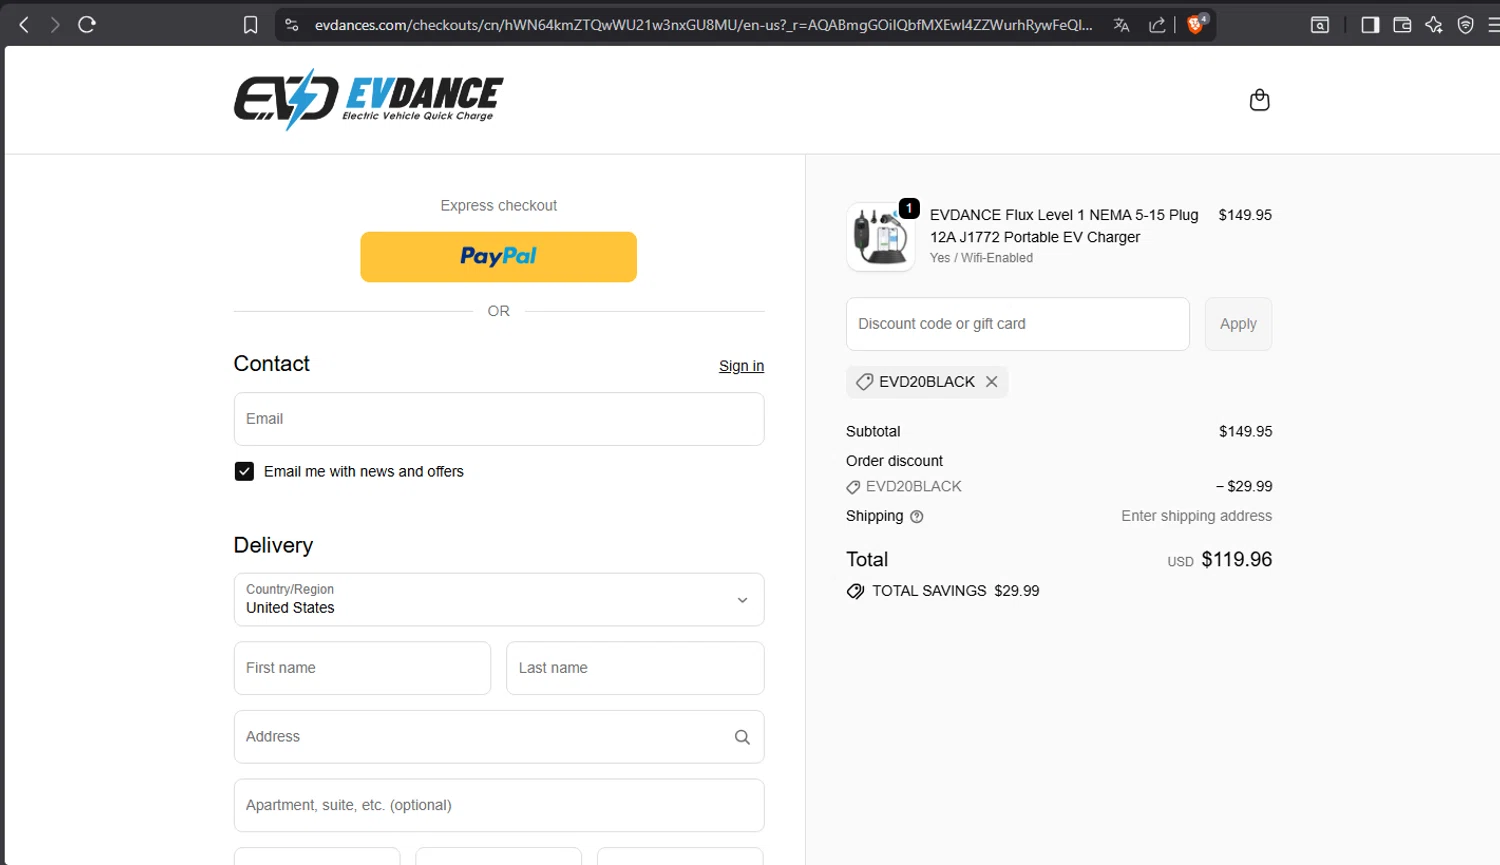Click the EV charger product thumbnail
Image resolution: width=1500 pixels, height=865 pixels.
pyautogui.click(x=880, y=237)
